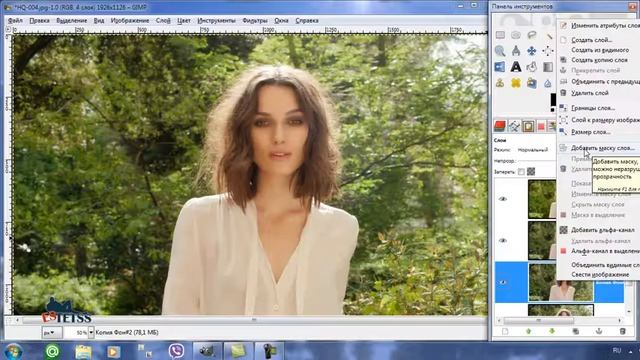Select the Measure compass tool
This screenshot has width=640, height=360.
click(516, 51)
